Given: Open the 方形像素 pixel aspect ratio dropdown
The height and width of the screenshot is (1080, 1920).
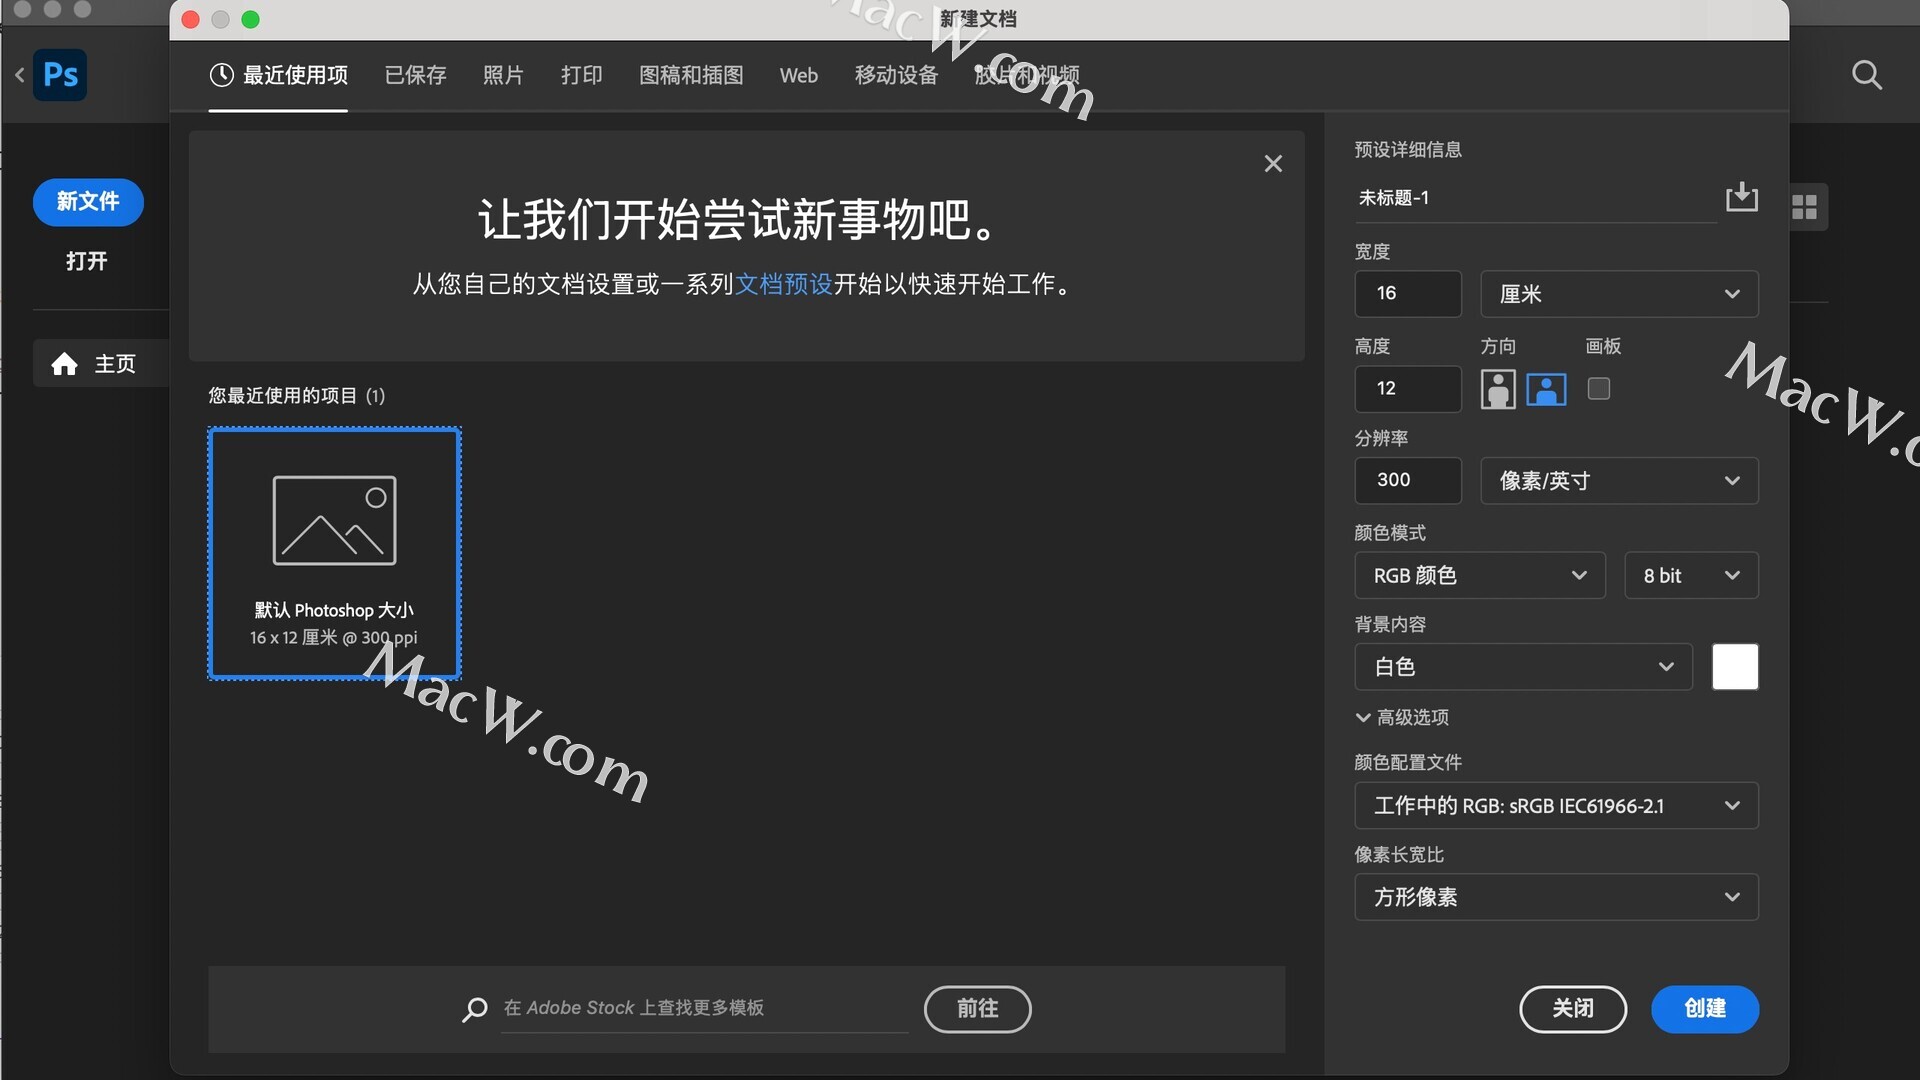Looking at the screenshot, I should pos(1556,897).
